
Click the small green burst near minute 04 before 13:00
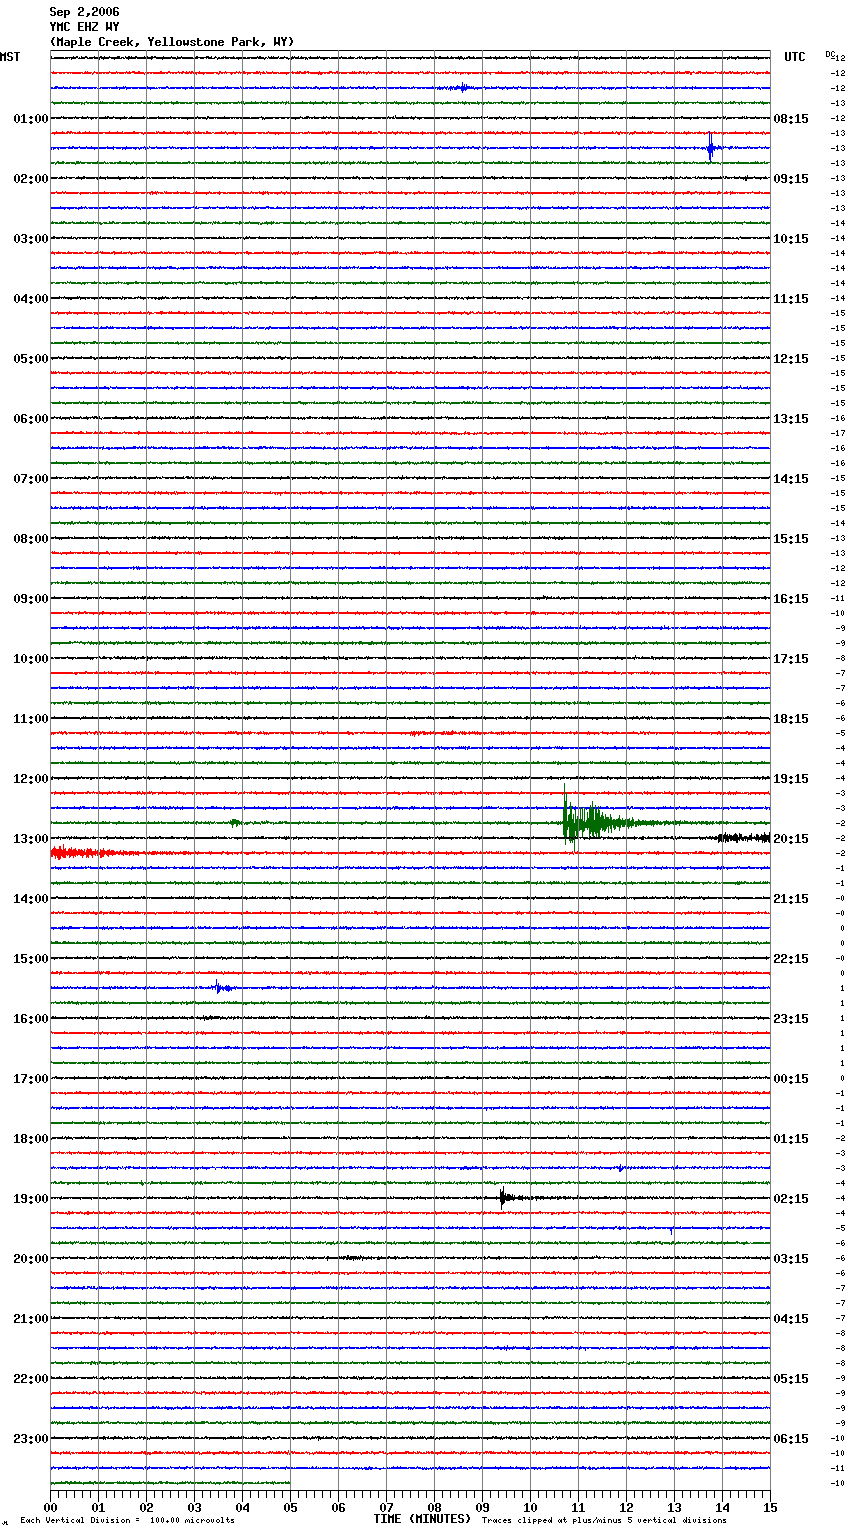(x=235, y=823)
